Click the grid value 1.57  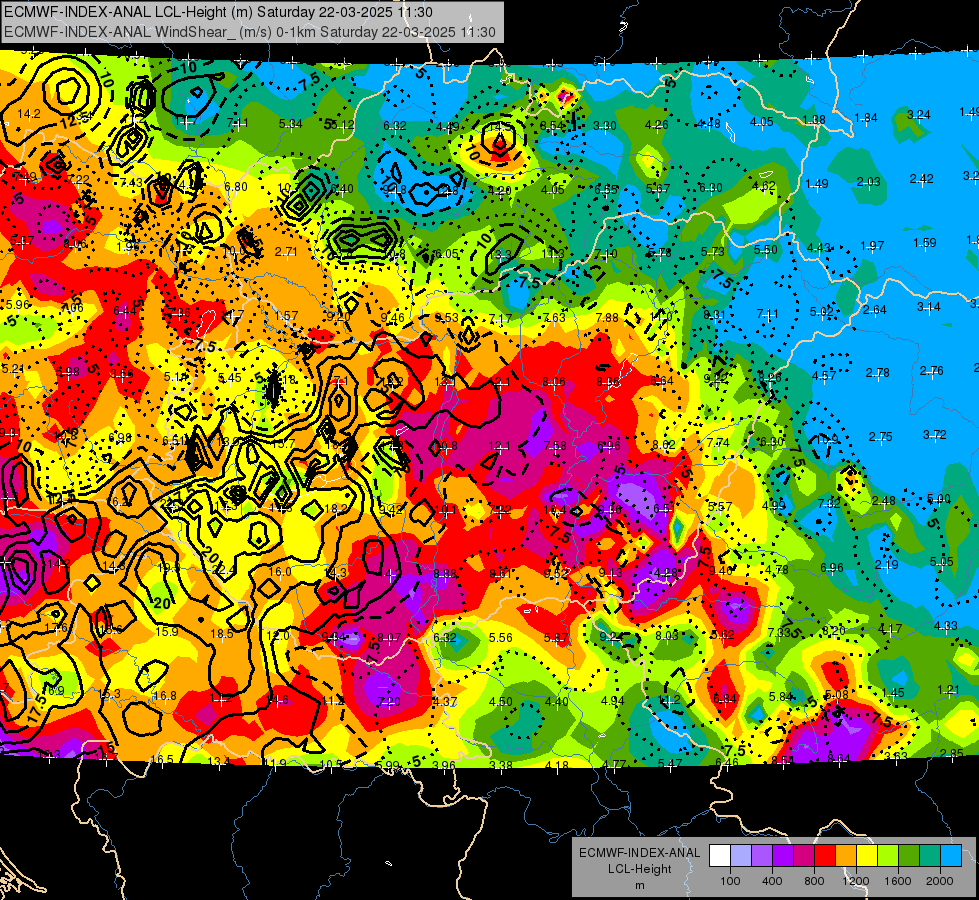coord(287,315)
